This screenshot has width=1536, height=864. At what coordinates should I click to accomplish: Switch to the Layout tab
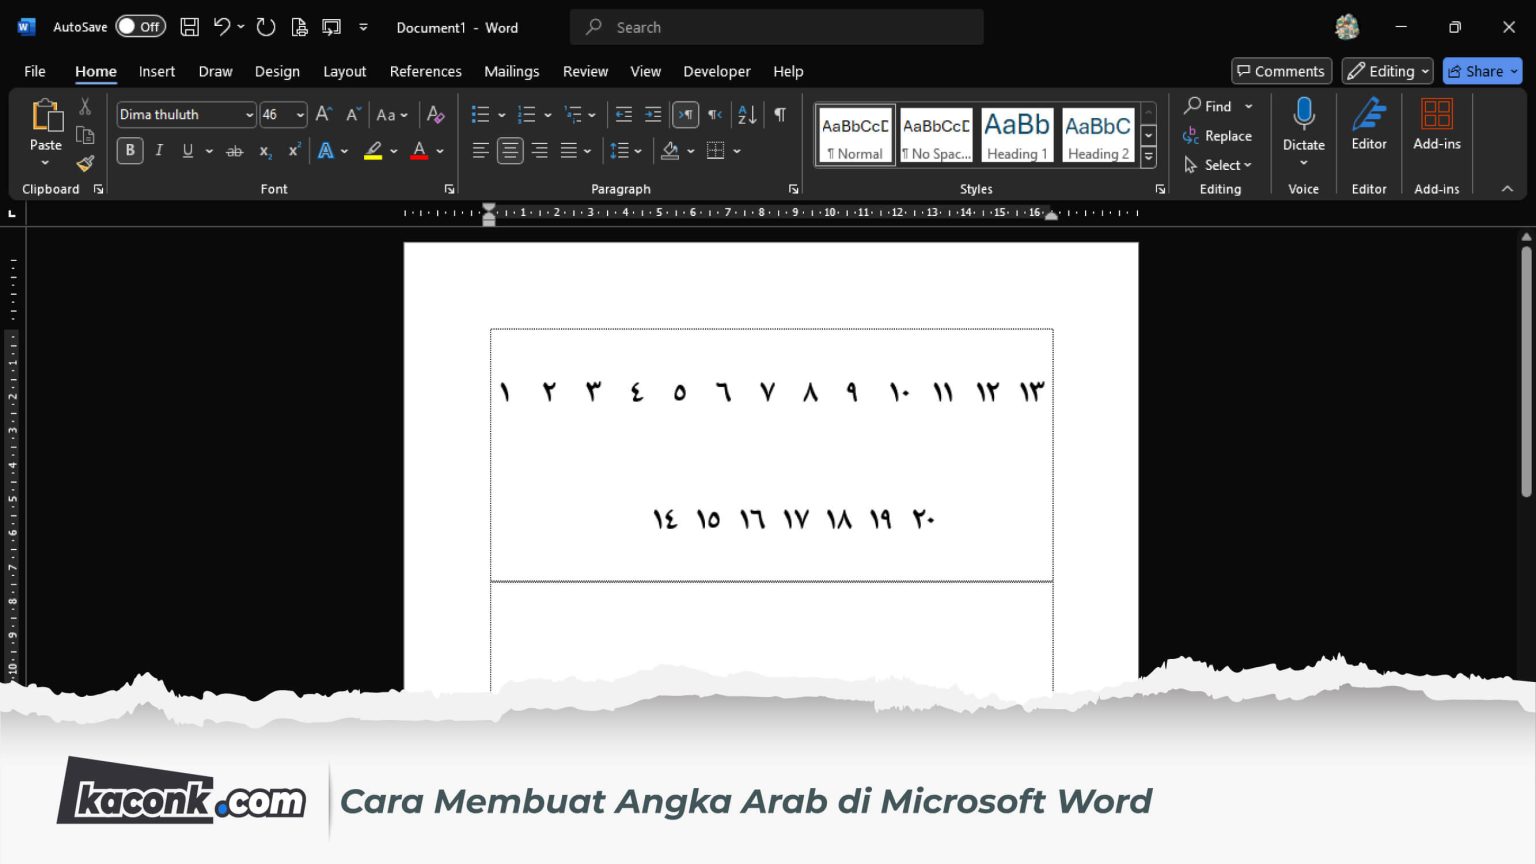coord(344,71)
